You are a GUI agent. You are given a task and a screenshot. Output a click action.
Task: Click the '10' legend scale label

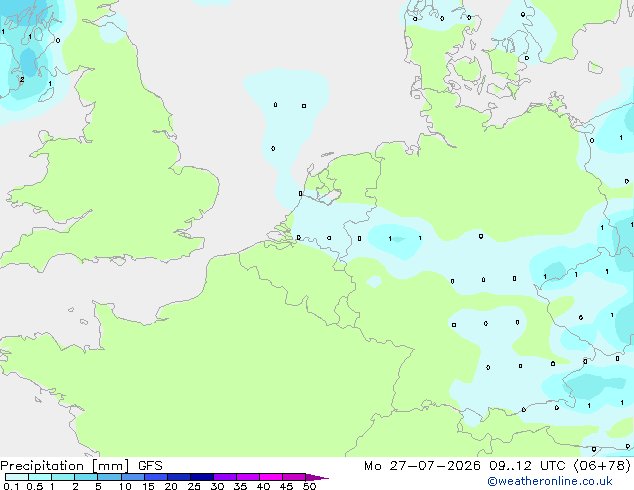point(125,486)
